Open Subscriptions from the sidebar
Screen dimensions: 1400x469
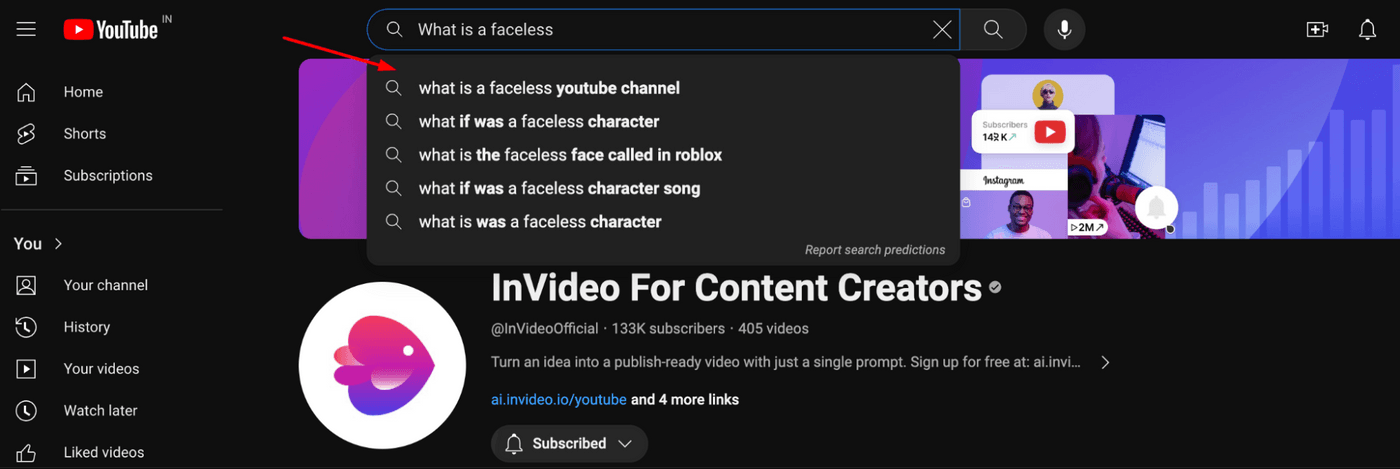click(107, 176)
